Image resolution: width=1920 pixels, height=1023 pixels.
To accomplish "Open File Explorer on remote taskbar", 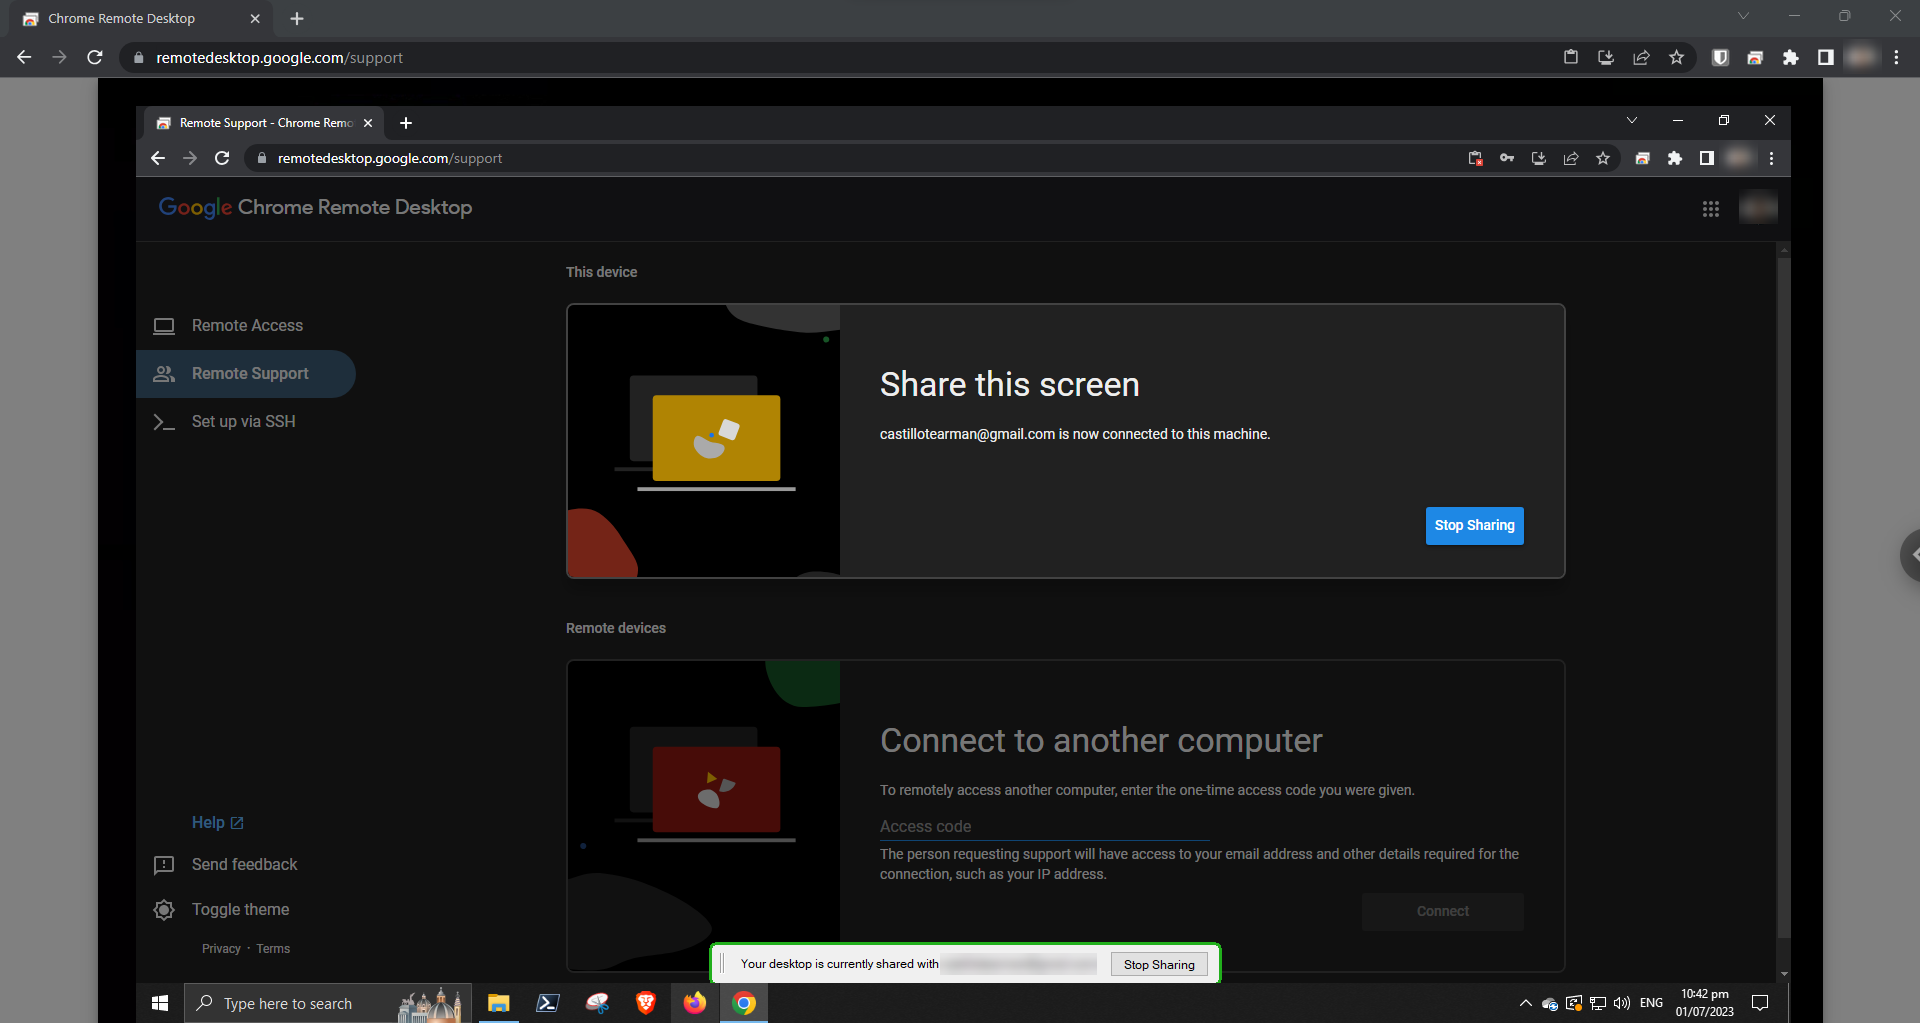I will tap(498, 1003).
